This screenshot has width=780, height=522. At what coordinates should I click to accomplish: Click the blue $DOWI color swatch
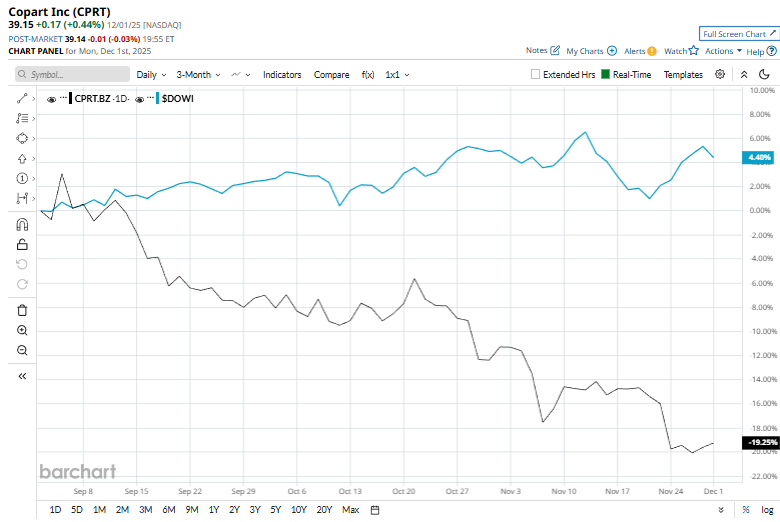[x=158, y=99]
